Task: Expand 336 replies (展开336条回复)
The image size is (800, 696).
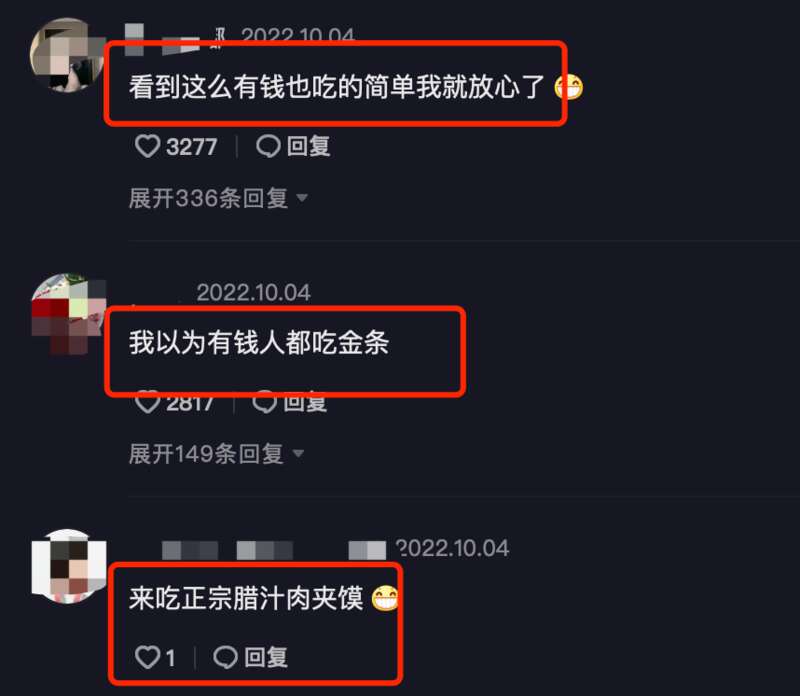Action: [x=208, y=198]
